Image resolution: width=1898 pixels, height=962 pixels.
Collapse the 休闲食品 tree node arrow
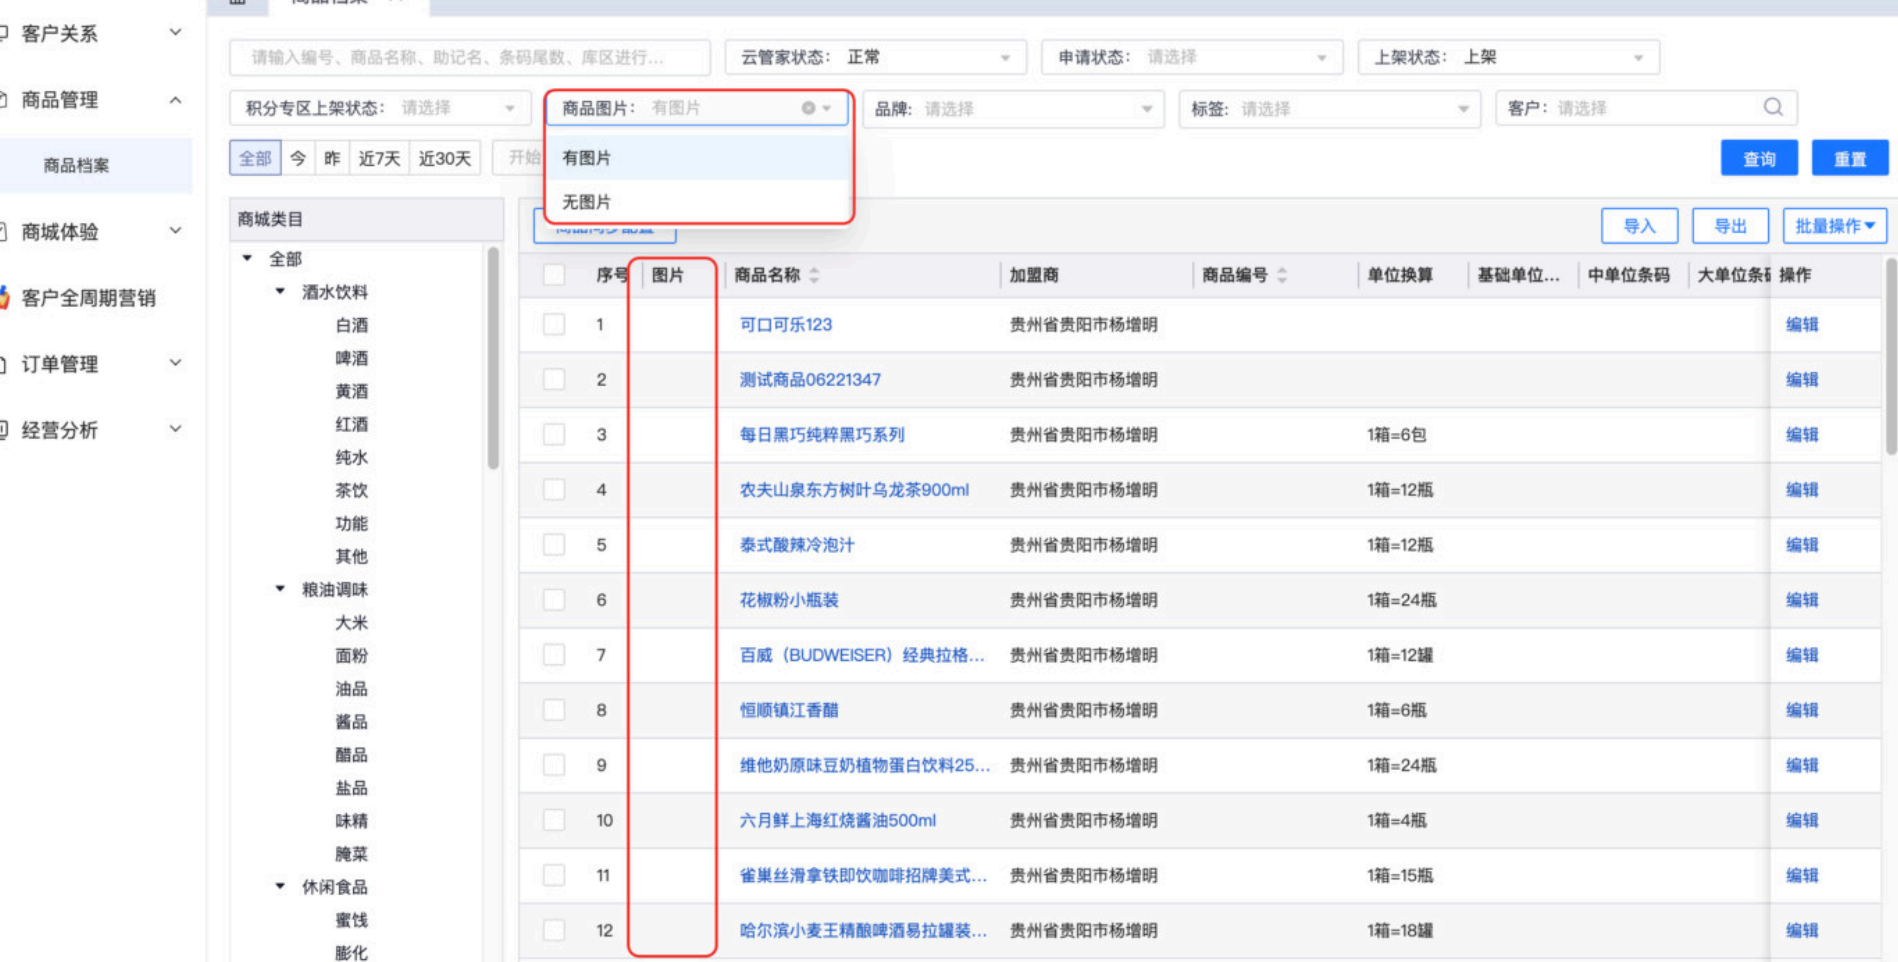[x=280, y=885]
